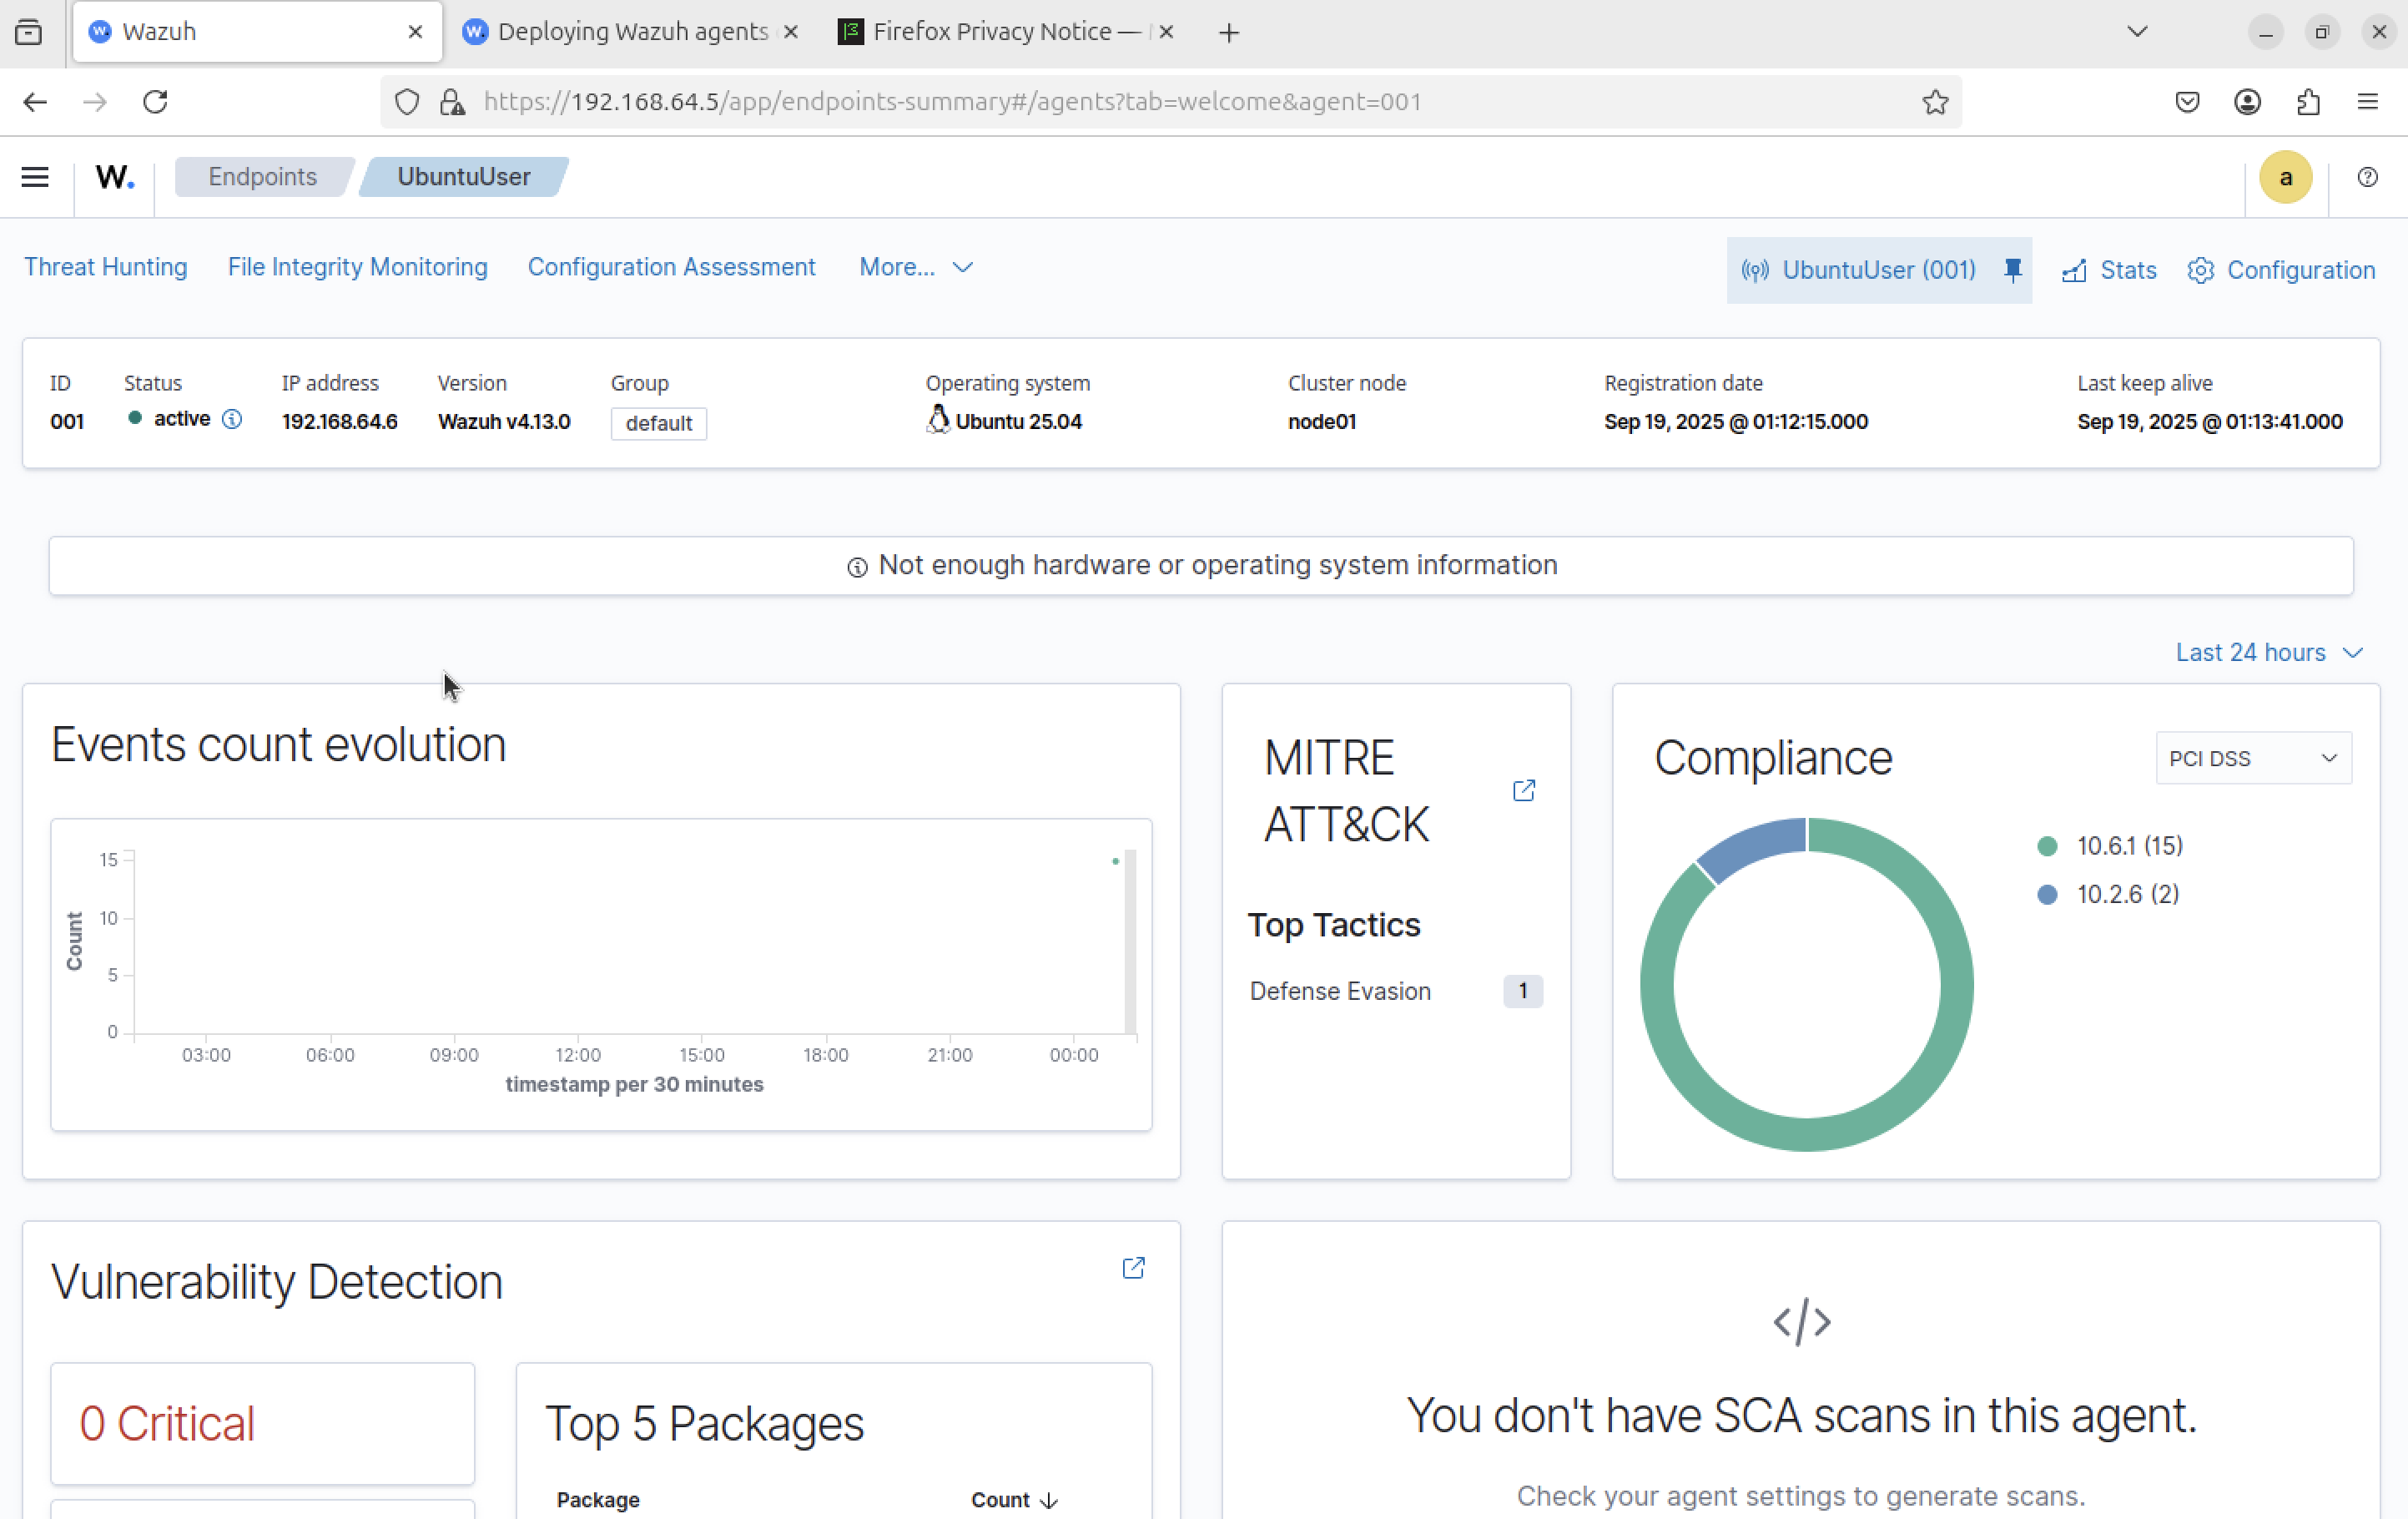The width and height of the screenshot is (2408, 1519).
Task: Toggle the 10.6.1 legend color dot
Action: 2047,846
